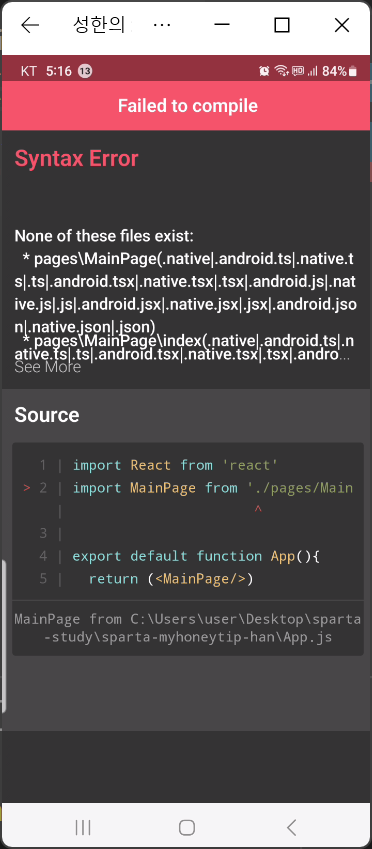Screen dimensions: 372x849
Task: Tap the red arrow beside line 2
Action: [x=27, y=488]
